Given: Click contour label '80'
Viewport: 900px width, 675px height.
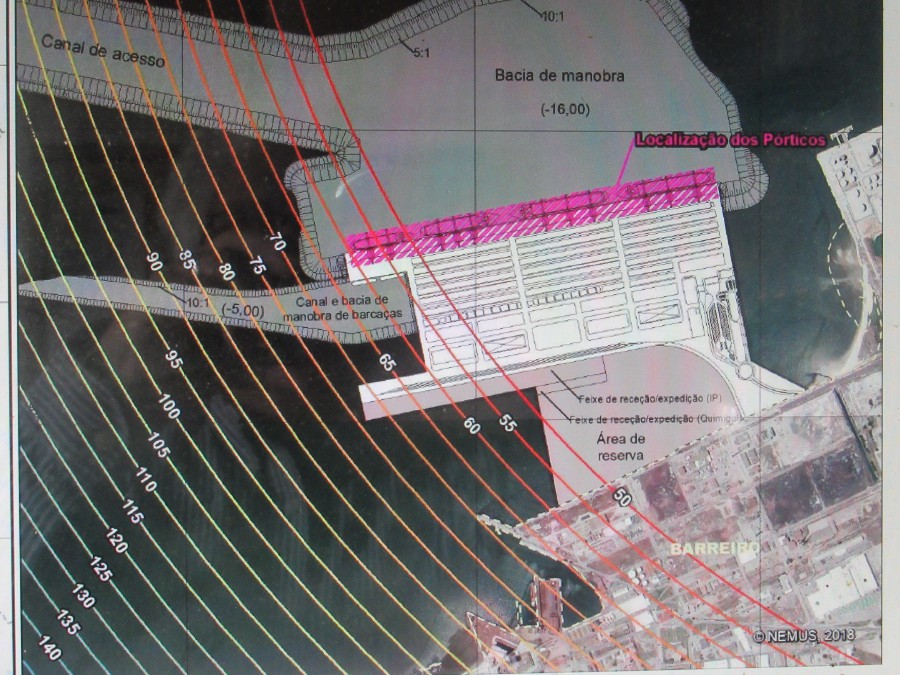Looking at the screenshot, I should point(226,271).
